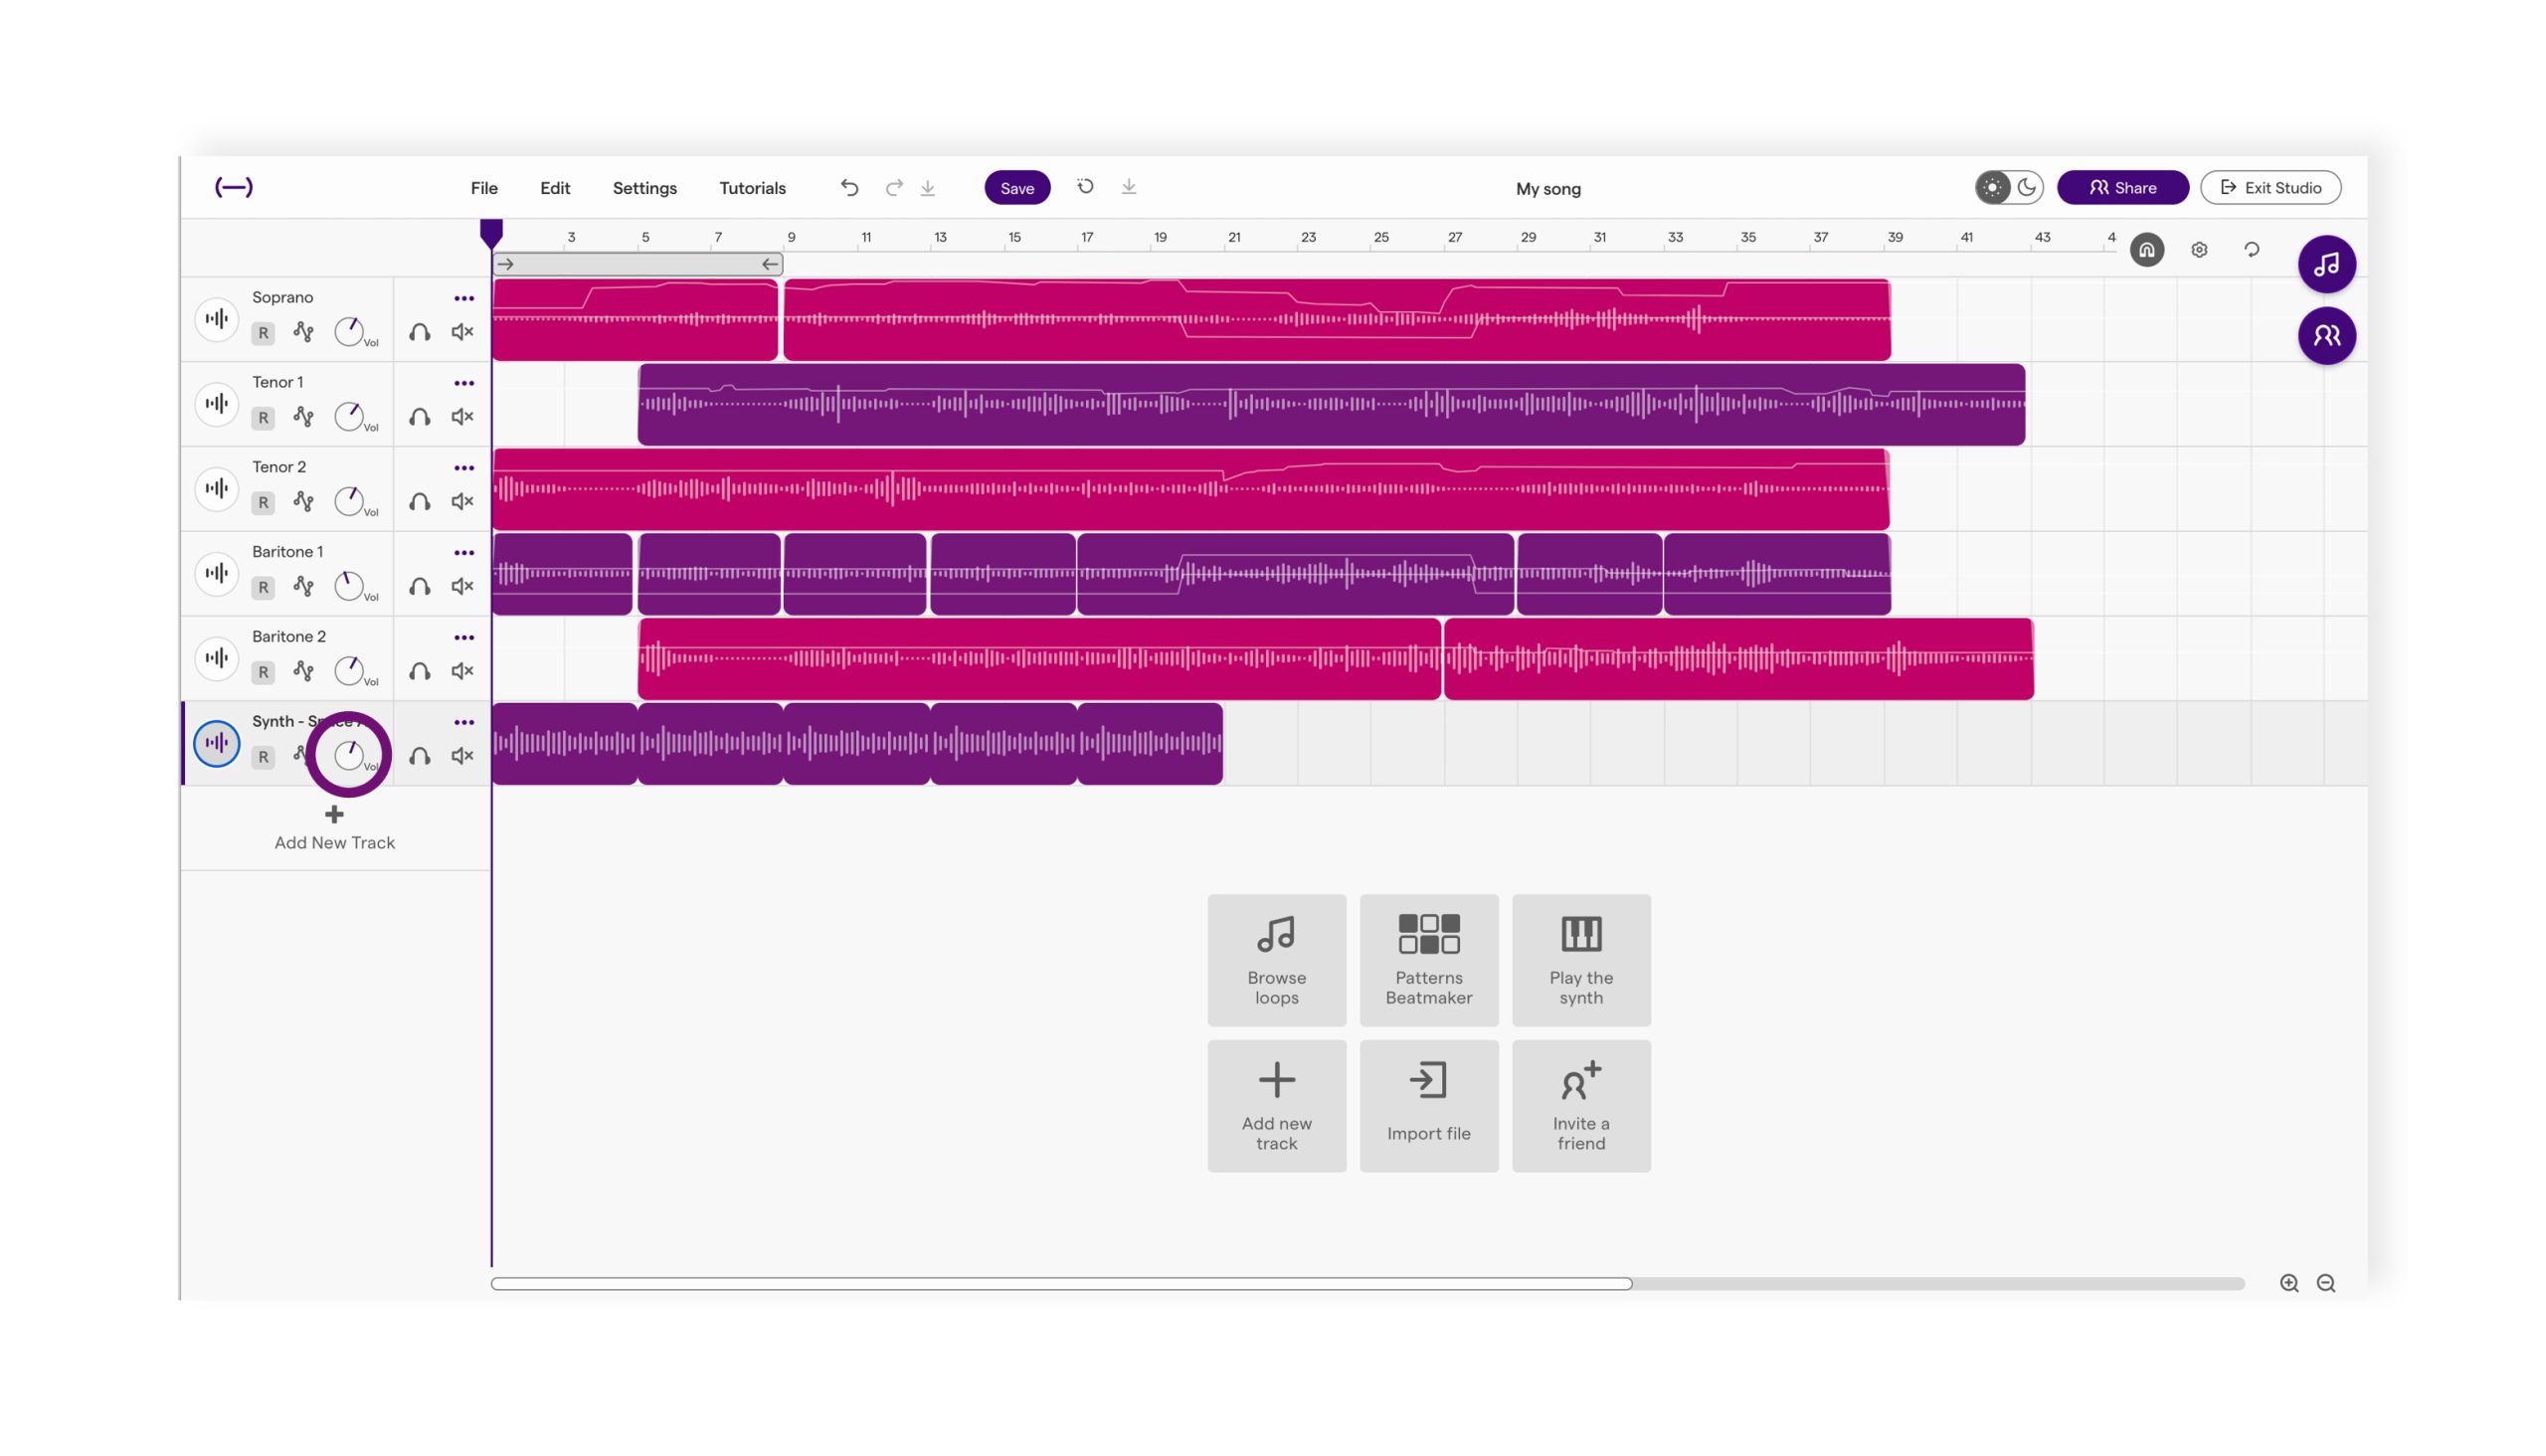Click the Save button
This screenshot has width=2546, height=1456.
(1016, 187)
